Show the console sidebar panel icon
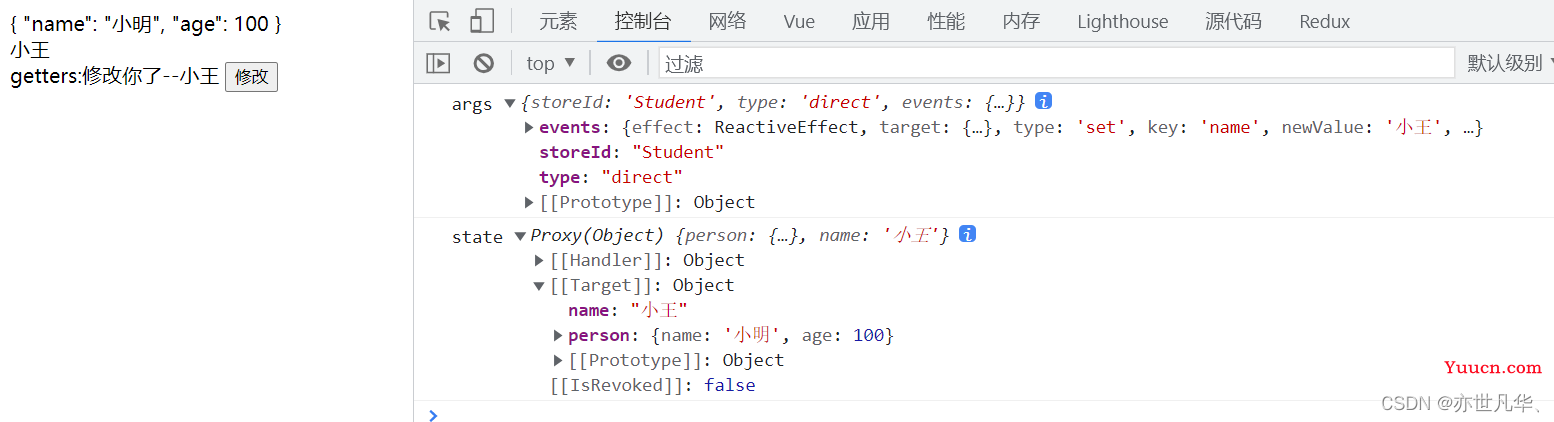 pos(438,63)
